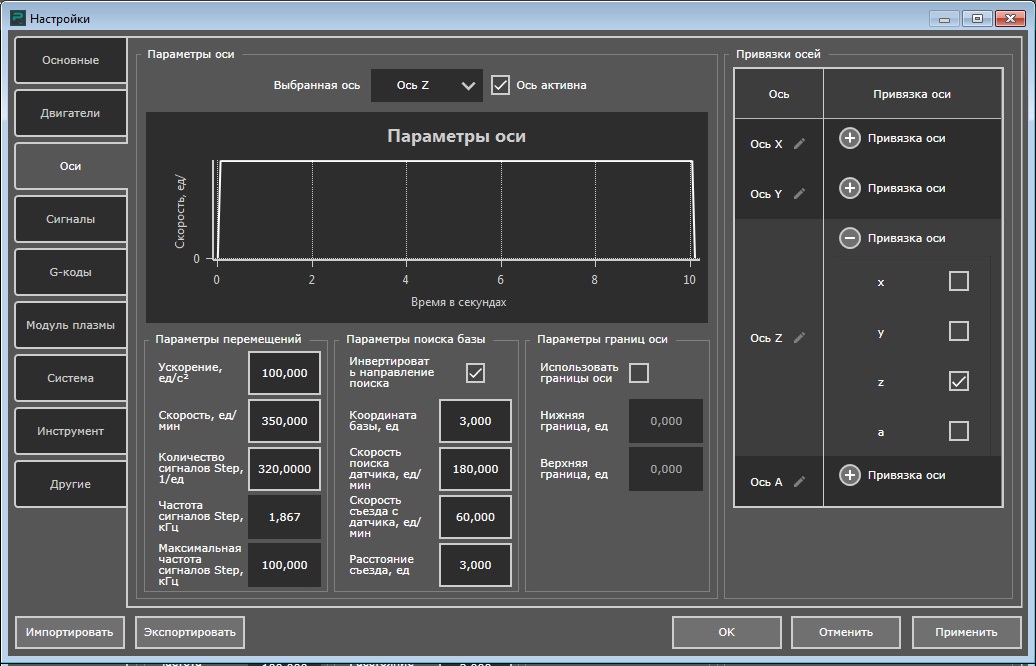The width and height of the screenshot is (1036, 666).
Task: Check the x binding checkbox for Ось Z
Action: pos(958,281)
